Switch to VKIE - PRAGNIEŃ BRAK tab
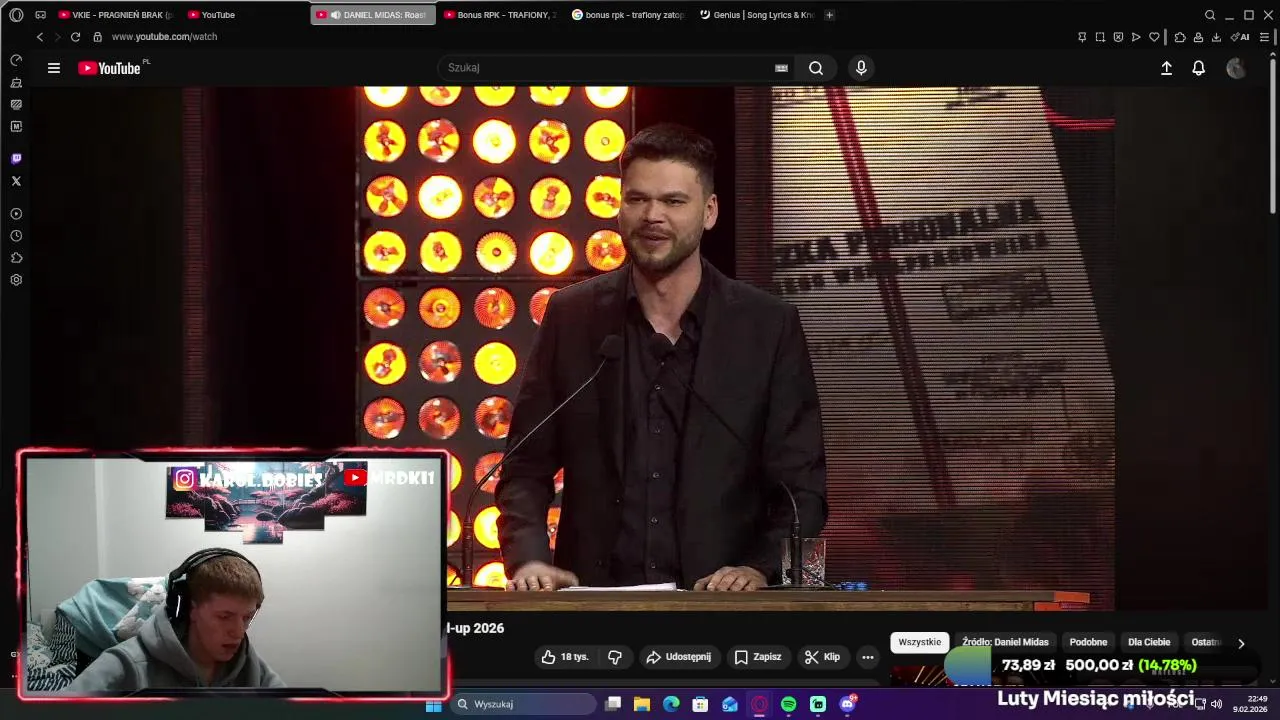 tap(115, 15)
